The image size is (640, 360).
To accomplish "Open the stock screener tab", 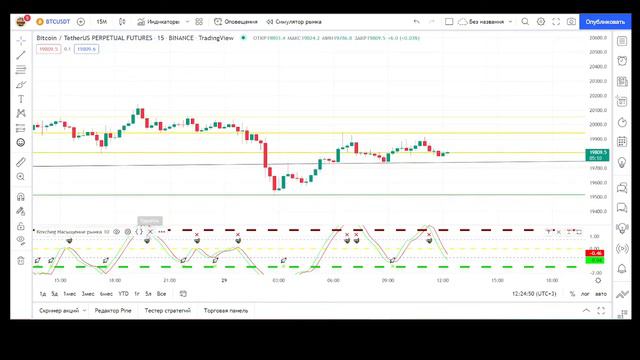I will click(x=59, y=311).
